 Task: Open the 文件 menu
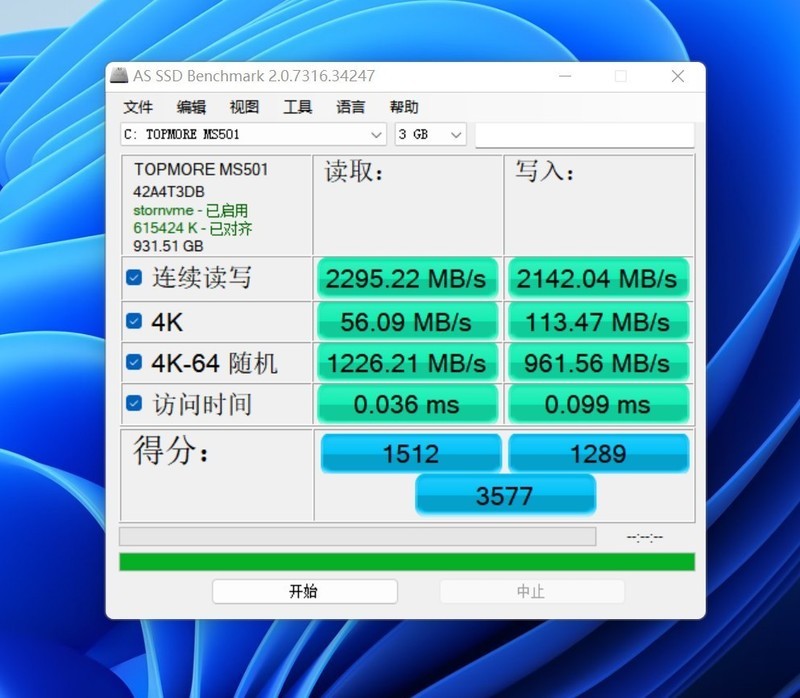coord(139,107)
